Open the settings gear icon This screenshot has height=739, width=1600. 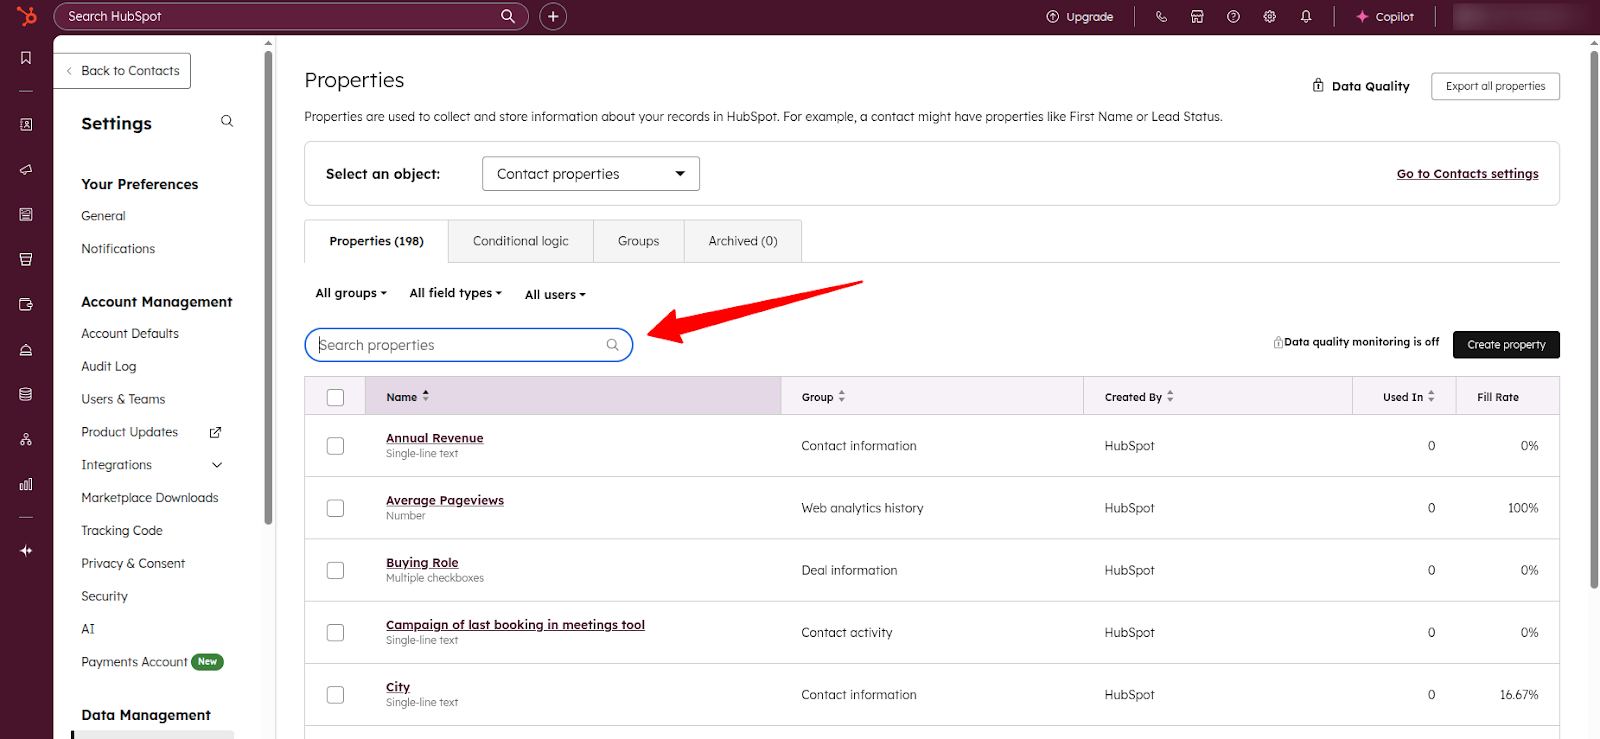point(1269,16)
